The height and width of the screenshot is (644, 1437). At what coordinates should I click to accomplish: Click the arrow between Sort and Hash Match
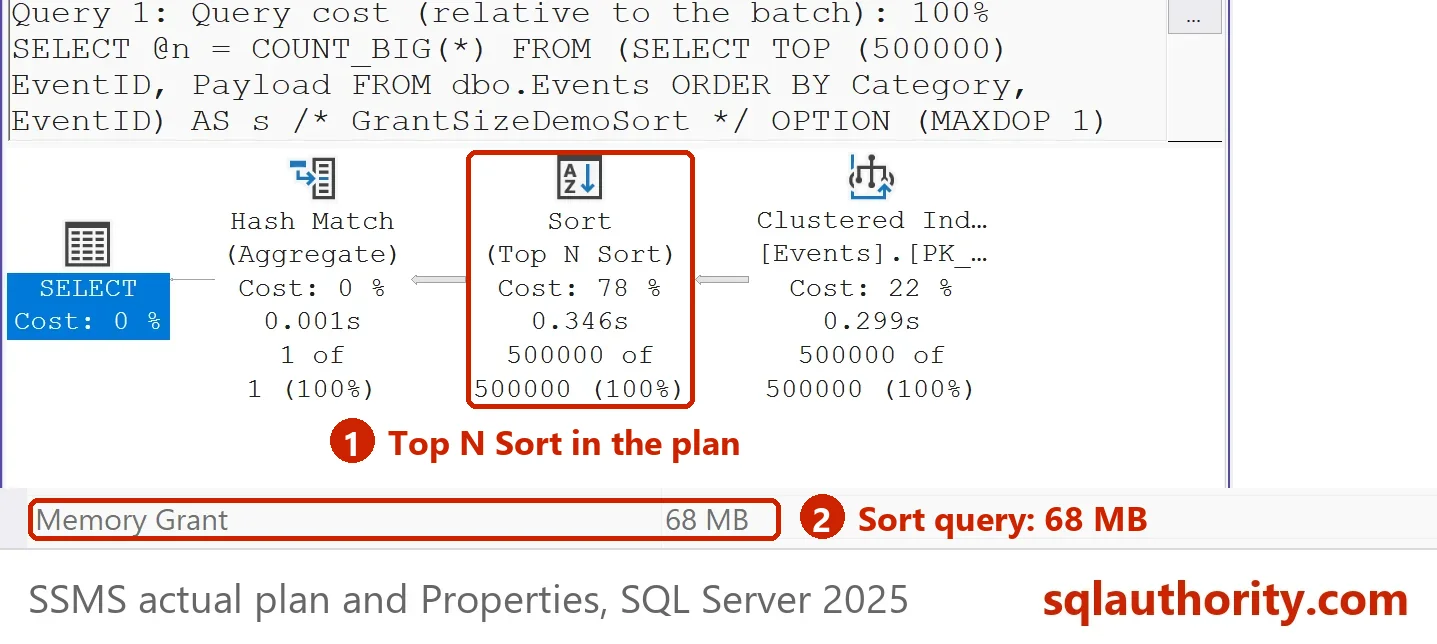tap(439, 280)
